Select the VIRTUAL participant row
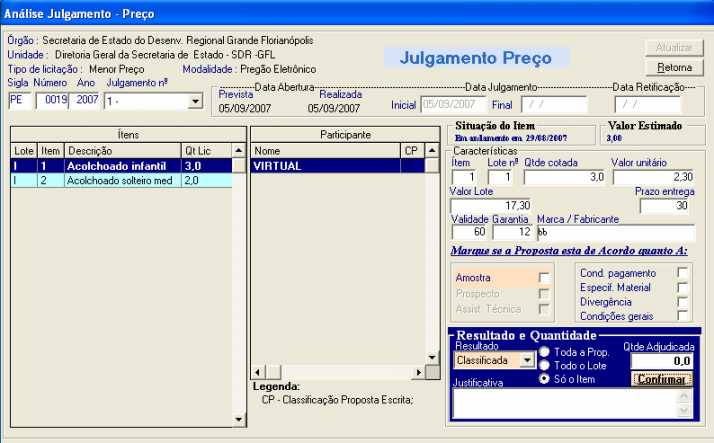This screenshot has height=443, width=714. point(337,166)
